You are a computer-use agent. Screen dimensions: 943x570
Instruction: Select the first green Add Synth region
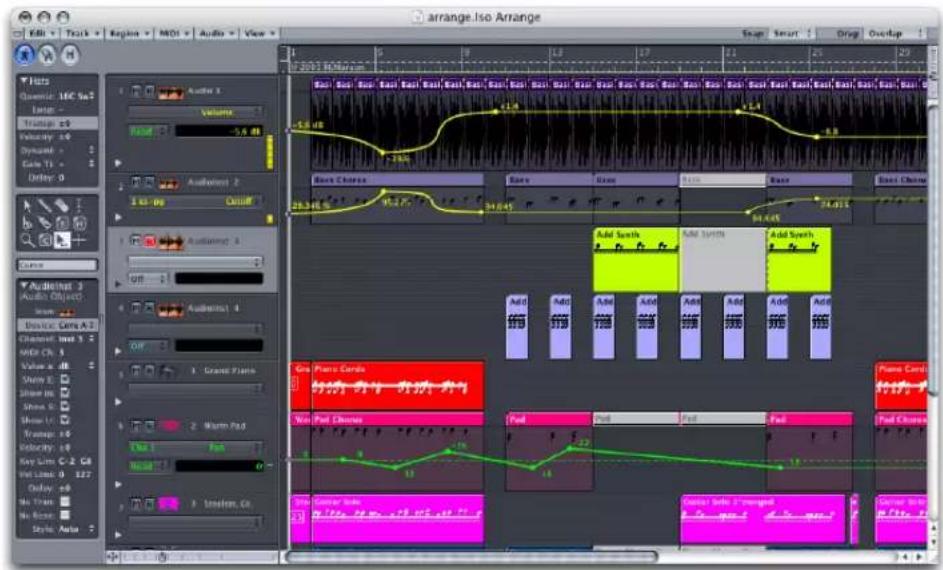coord(636,260)
